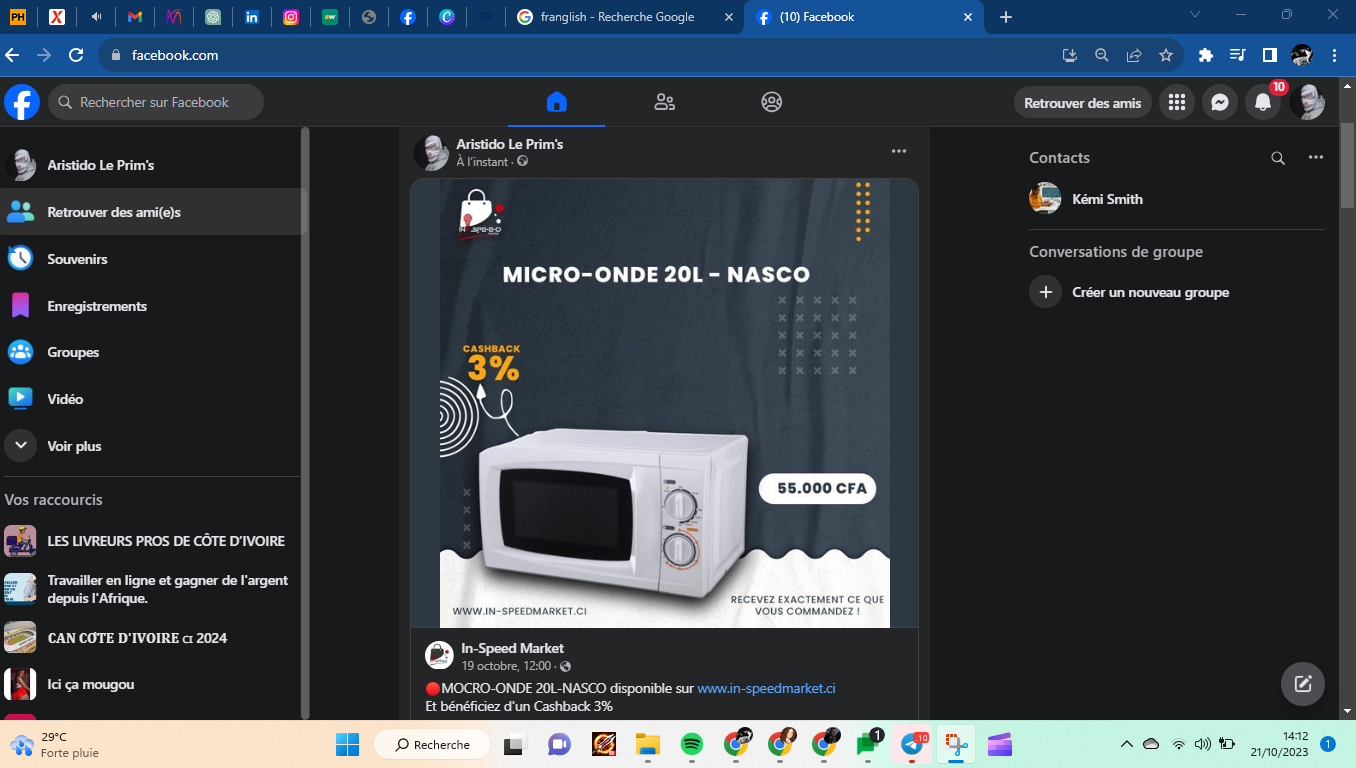This screenshot has width=1356, height=768.
Task: Open Contacts options three-dot menu
Action: [x=1315, y=158]
